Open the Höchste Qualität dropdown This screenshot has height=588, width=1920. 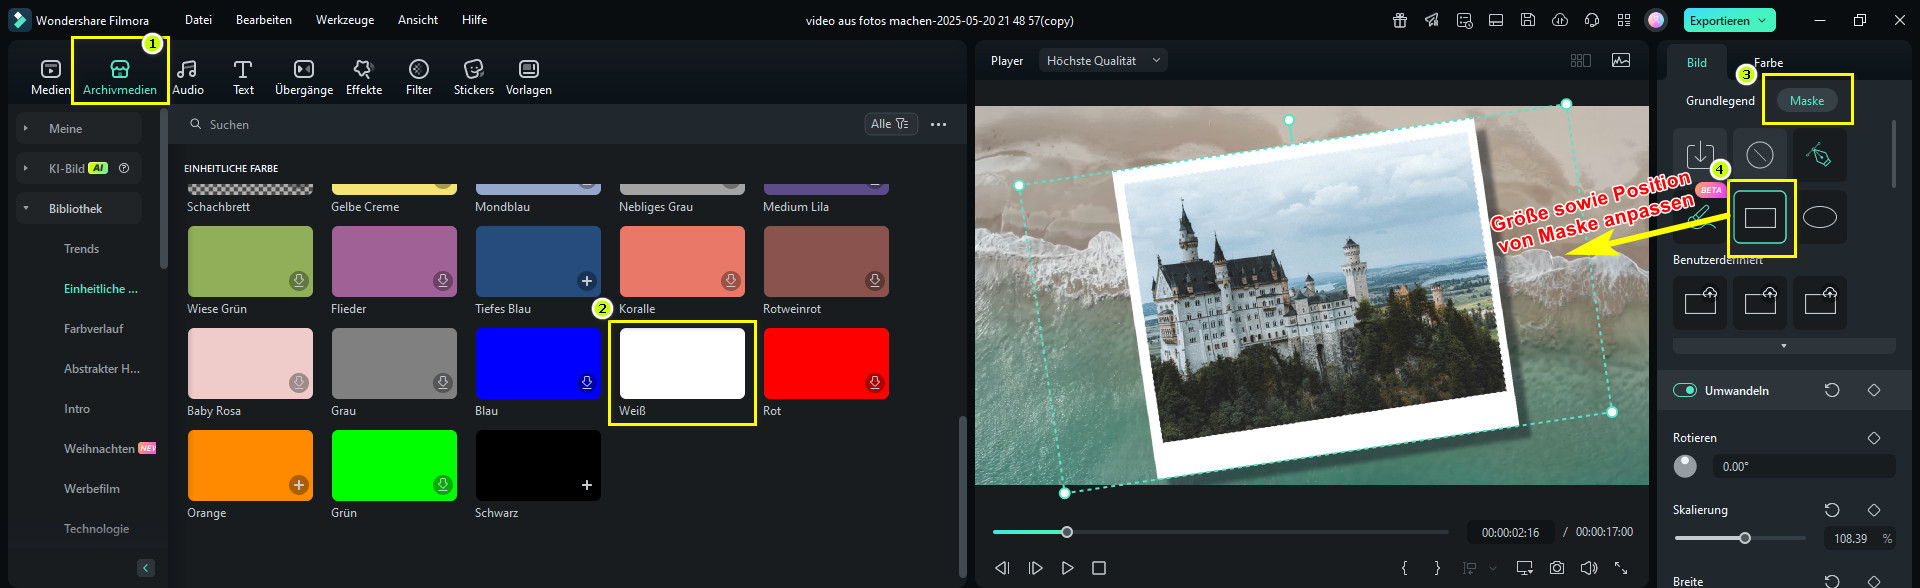click(1103, 61)
